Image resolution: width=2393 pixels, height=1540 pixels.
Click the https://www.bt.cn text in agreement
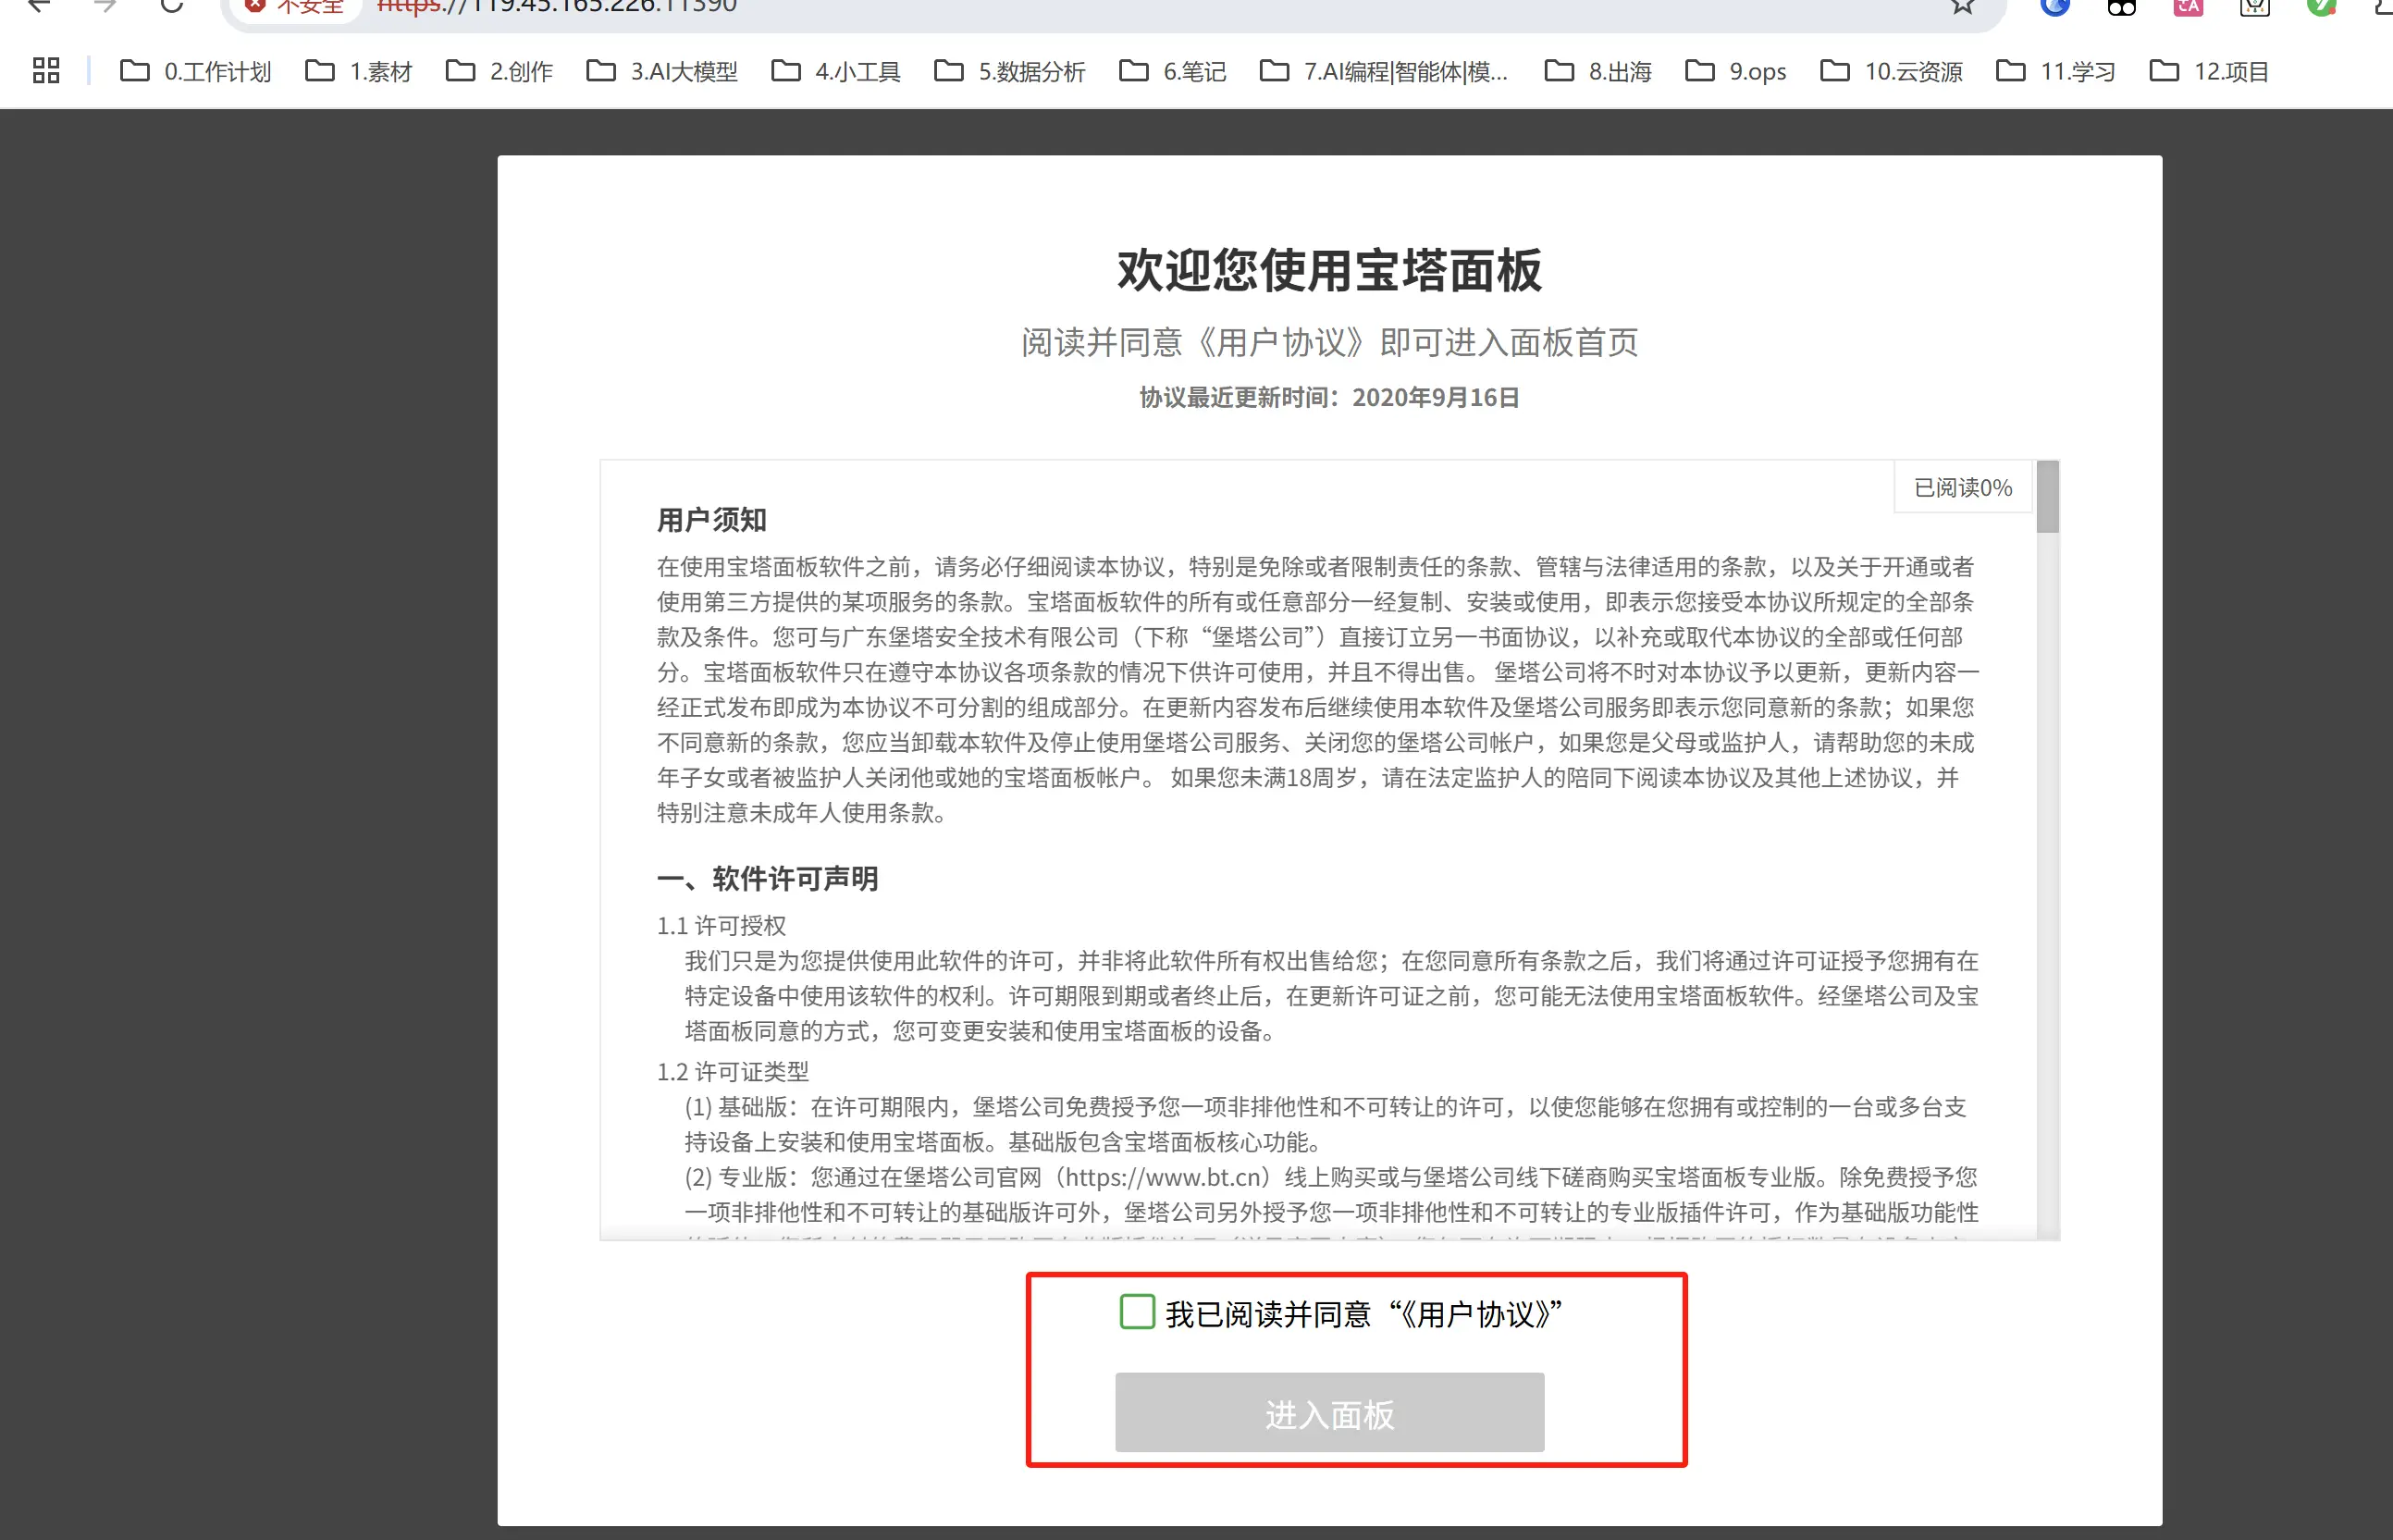coord(1163,1177)
